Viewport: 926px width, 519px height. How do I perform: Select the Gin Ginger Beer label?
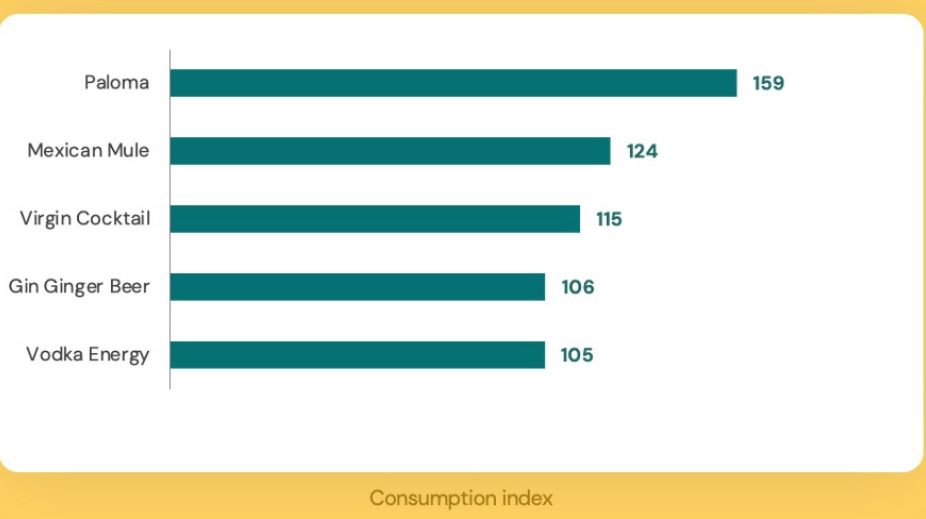tap(79, 287)
